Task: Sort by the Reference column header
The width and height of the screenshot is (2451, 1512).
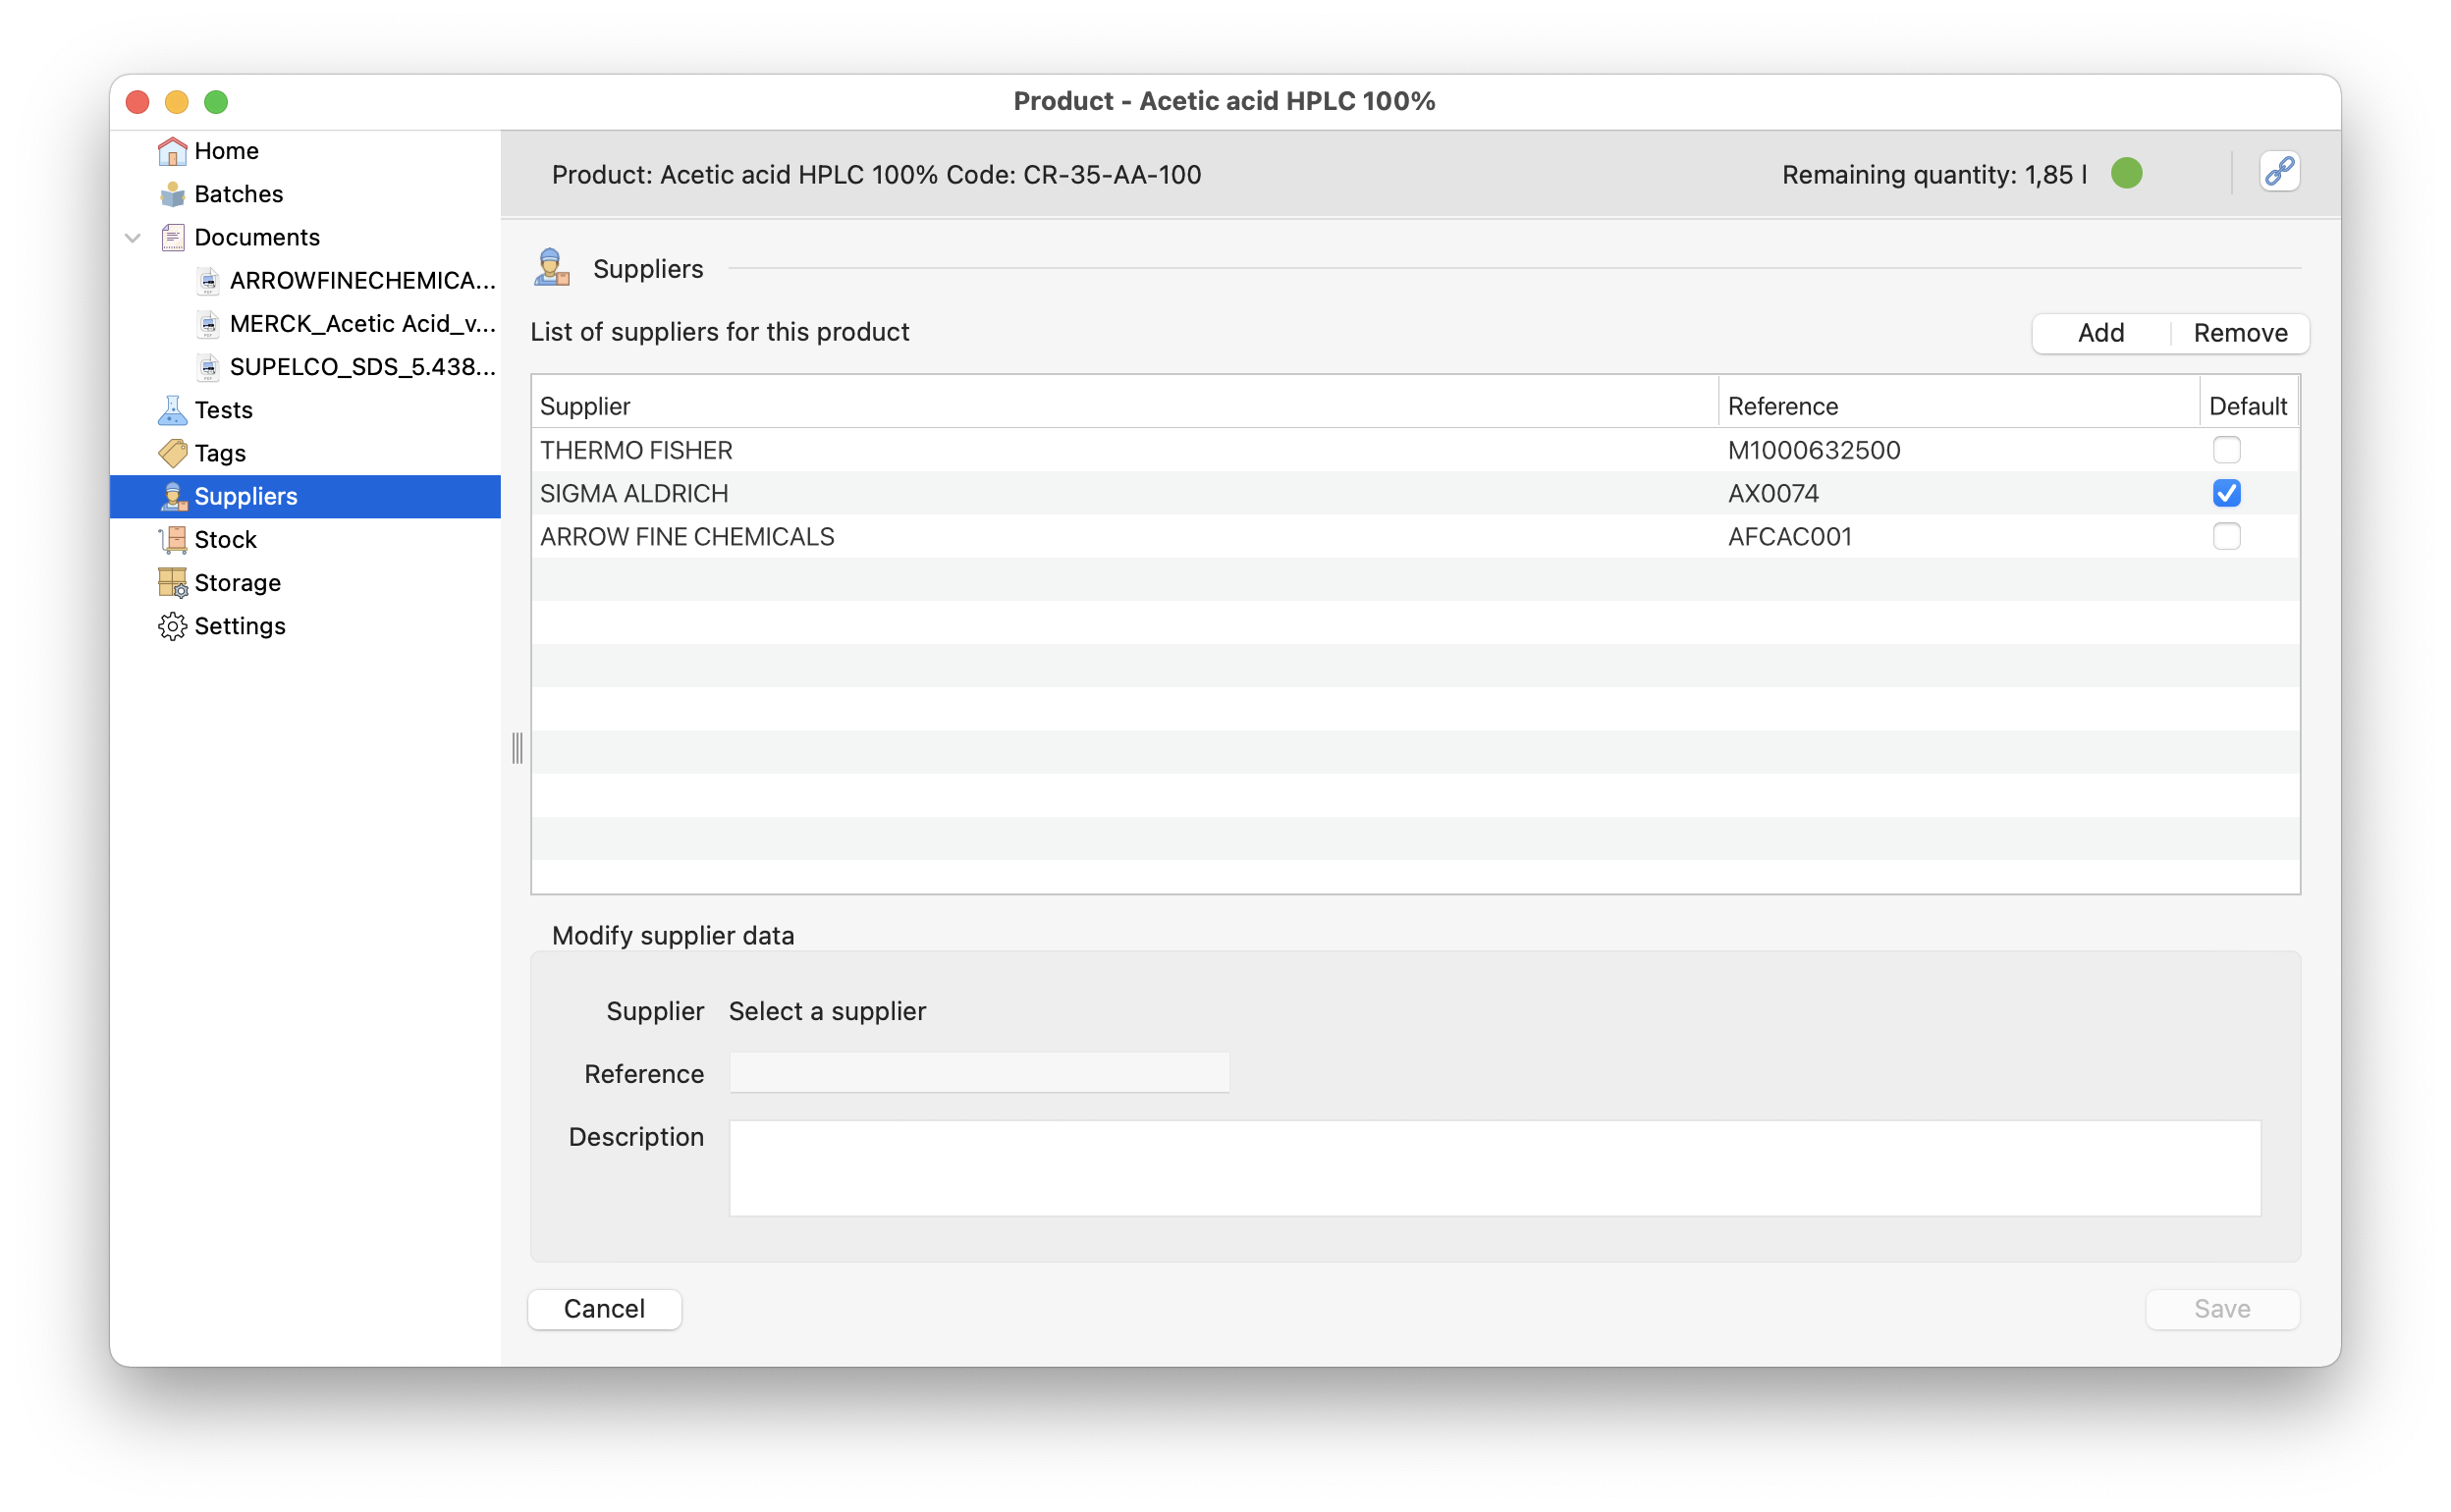Action: click(x=1958, y=406)
